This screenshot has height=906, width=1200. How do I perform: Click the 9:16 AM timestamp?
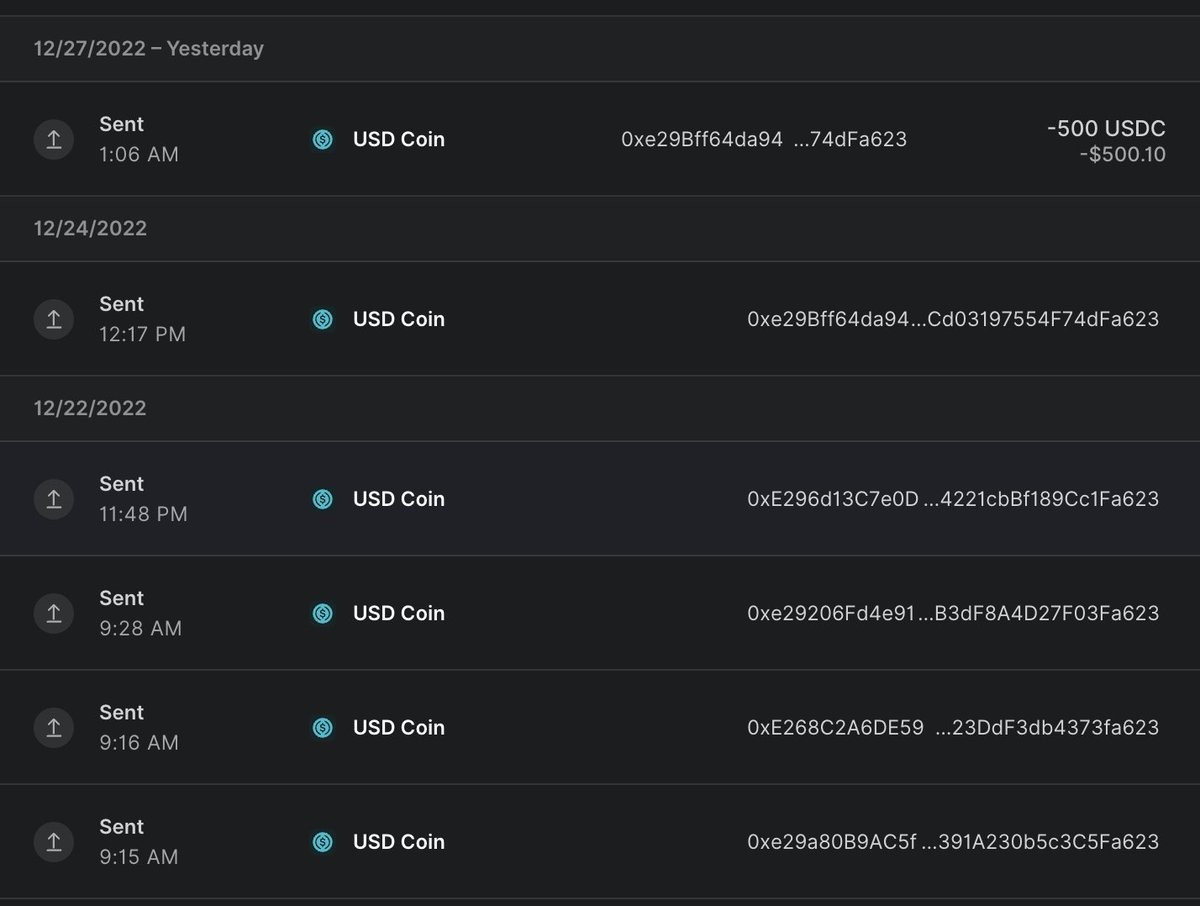pyautogui.click(x=139, y=742)
